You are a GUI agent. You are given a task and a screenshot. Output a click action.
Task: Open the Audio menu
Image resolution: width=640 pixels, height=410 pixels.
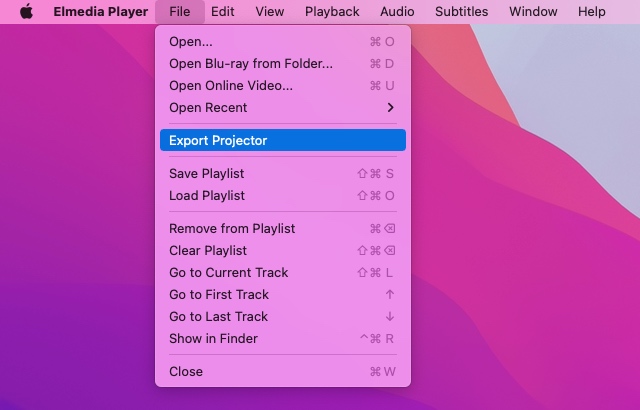point(397,11)
